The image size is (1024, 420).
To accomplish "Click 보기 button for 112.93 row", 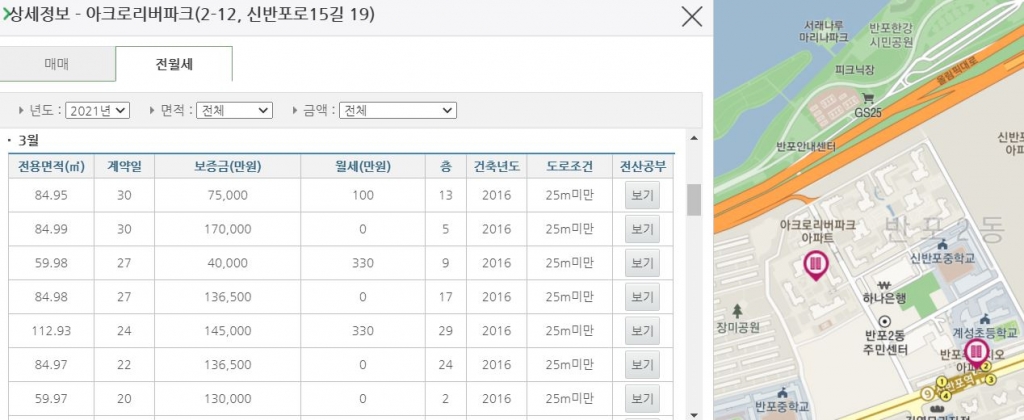I will tap(642, 331).
